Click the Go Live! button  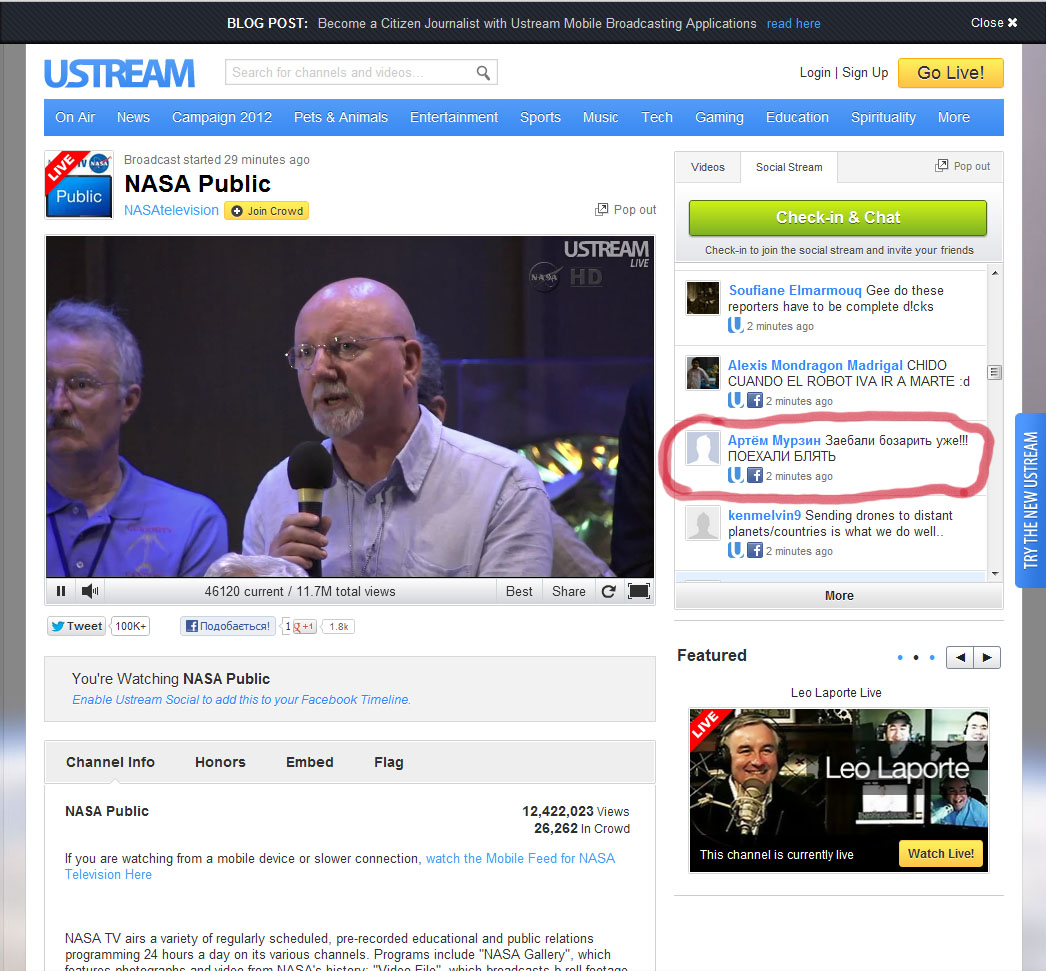pyautogui.click(x=951, y=73)
